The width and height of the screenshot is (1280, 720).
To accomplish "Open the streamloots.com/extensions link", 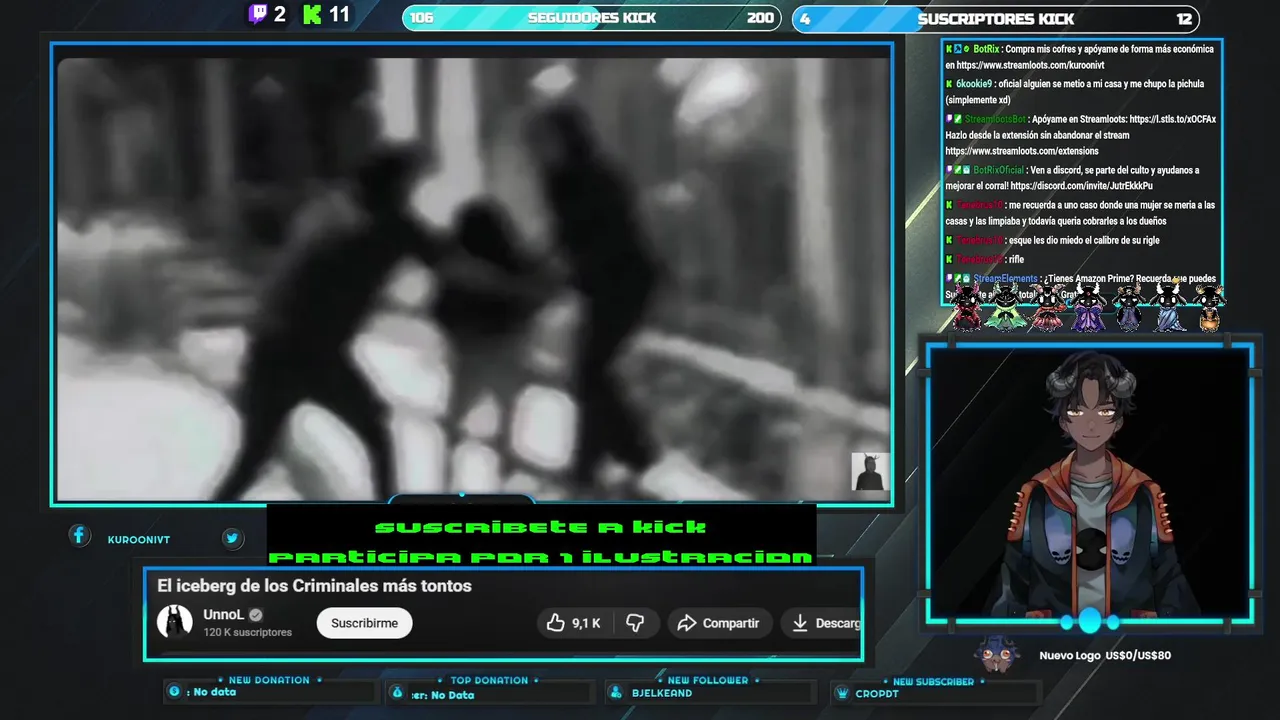I will click(1022, 151).
